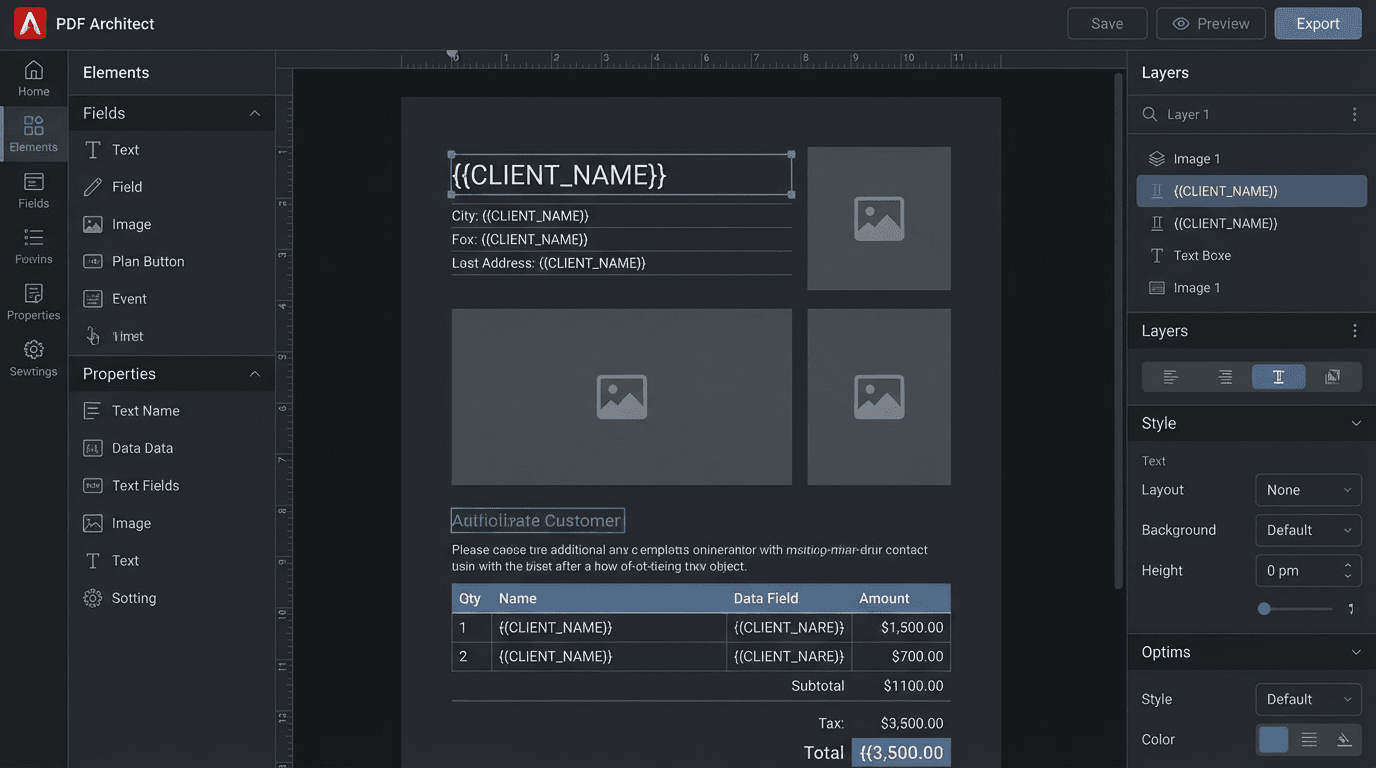Switch to the Elements sidebar tab

pyautogui.click(x=33, y=133)
